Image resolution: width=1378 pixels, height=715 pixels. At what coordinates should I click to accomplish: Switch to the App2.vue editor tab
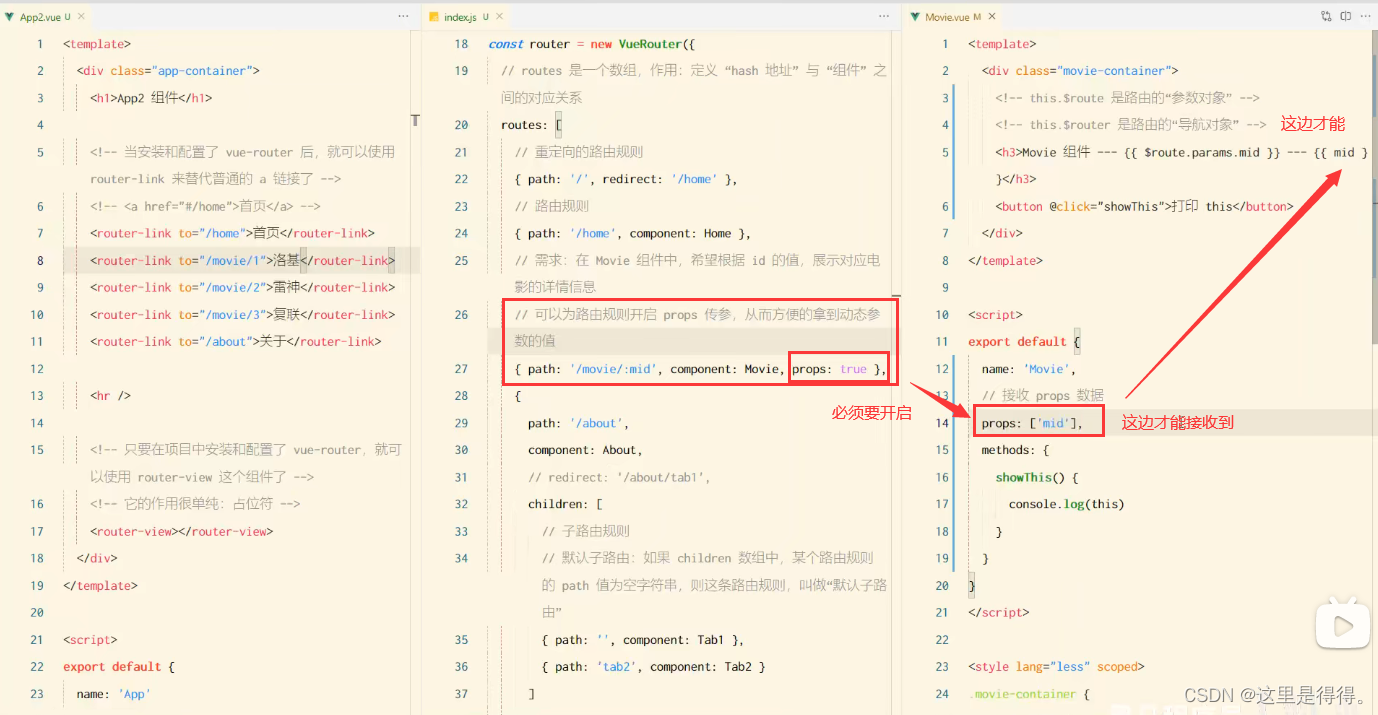pos(45,17)
